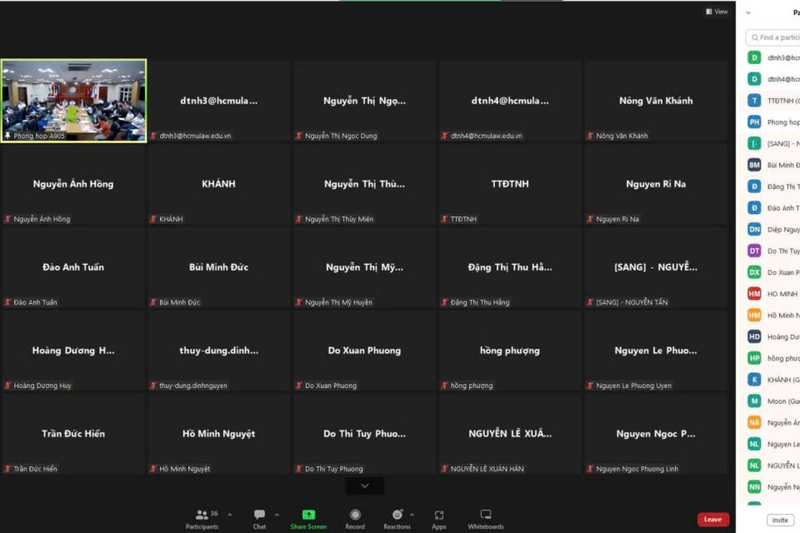800x533 pixels.
Task: Click the Find a participant search field
Action: coord(778,38)
